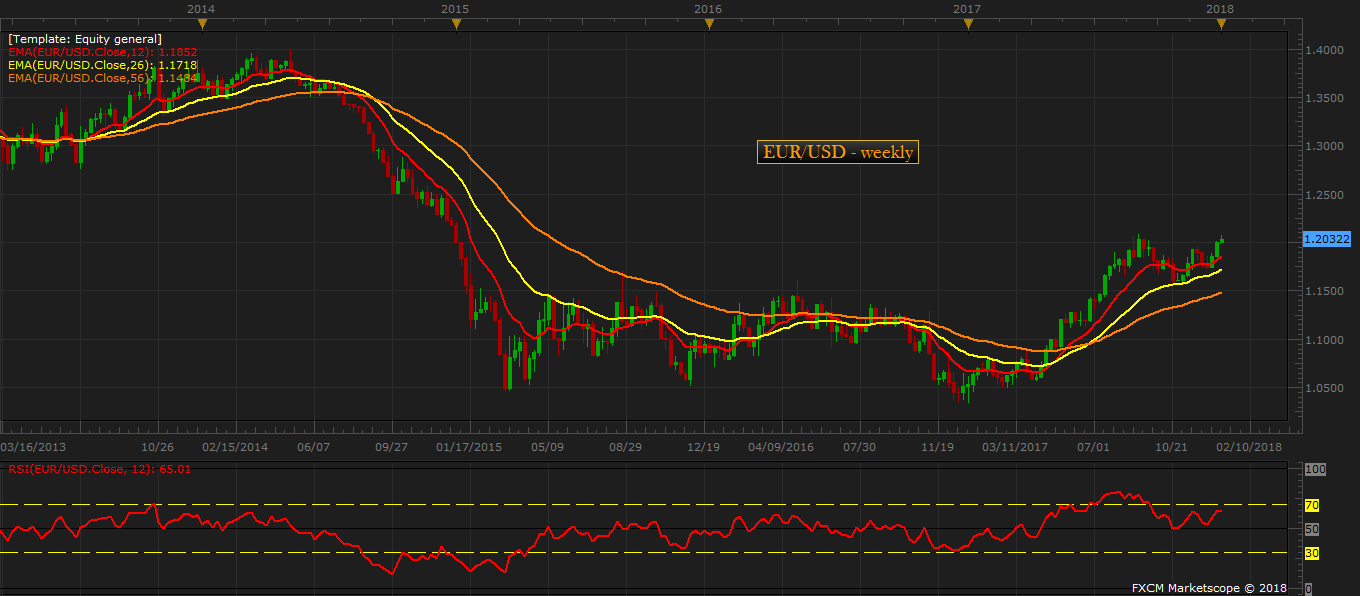Click the 12/19 date axis label
This screenshot has height=596, width=1360.
click(x=703, y=447)
